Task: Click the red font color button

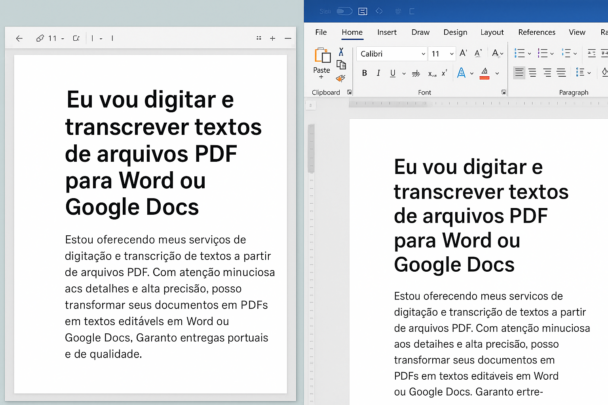Action: 484,73
